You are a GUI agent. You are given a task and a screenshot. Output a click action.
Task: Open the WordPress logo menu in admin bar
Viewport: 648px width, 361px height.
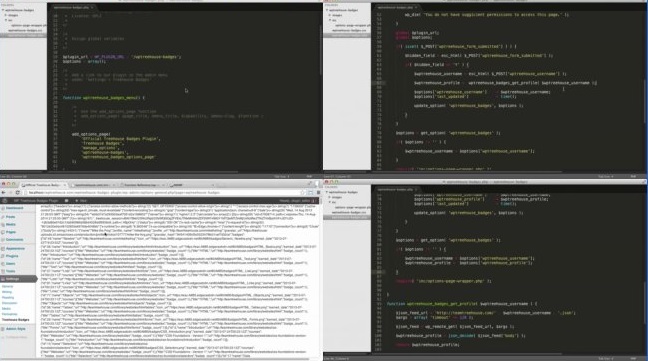pos(5,201)
